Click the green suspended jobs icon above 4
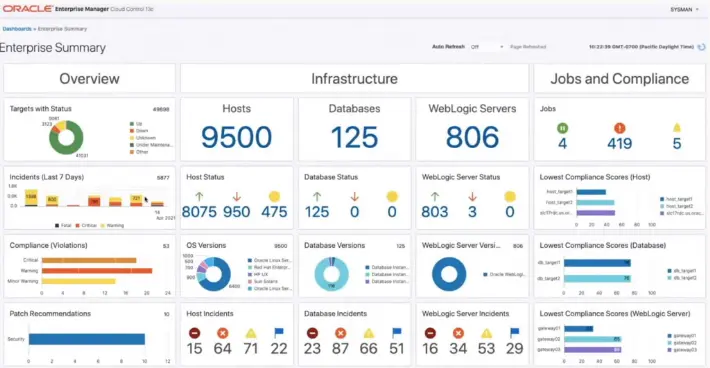Viewport: 710px width, 368px height. [562, 128]
